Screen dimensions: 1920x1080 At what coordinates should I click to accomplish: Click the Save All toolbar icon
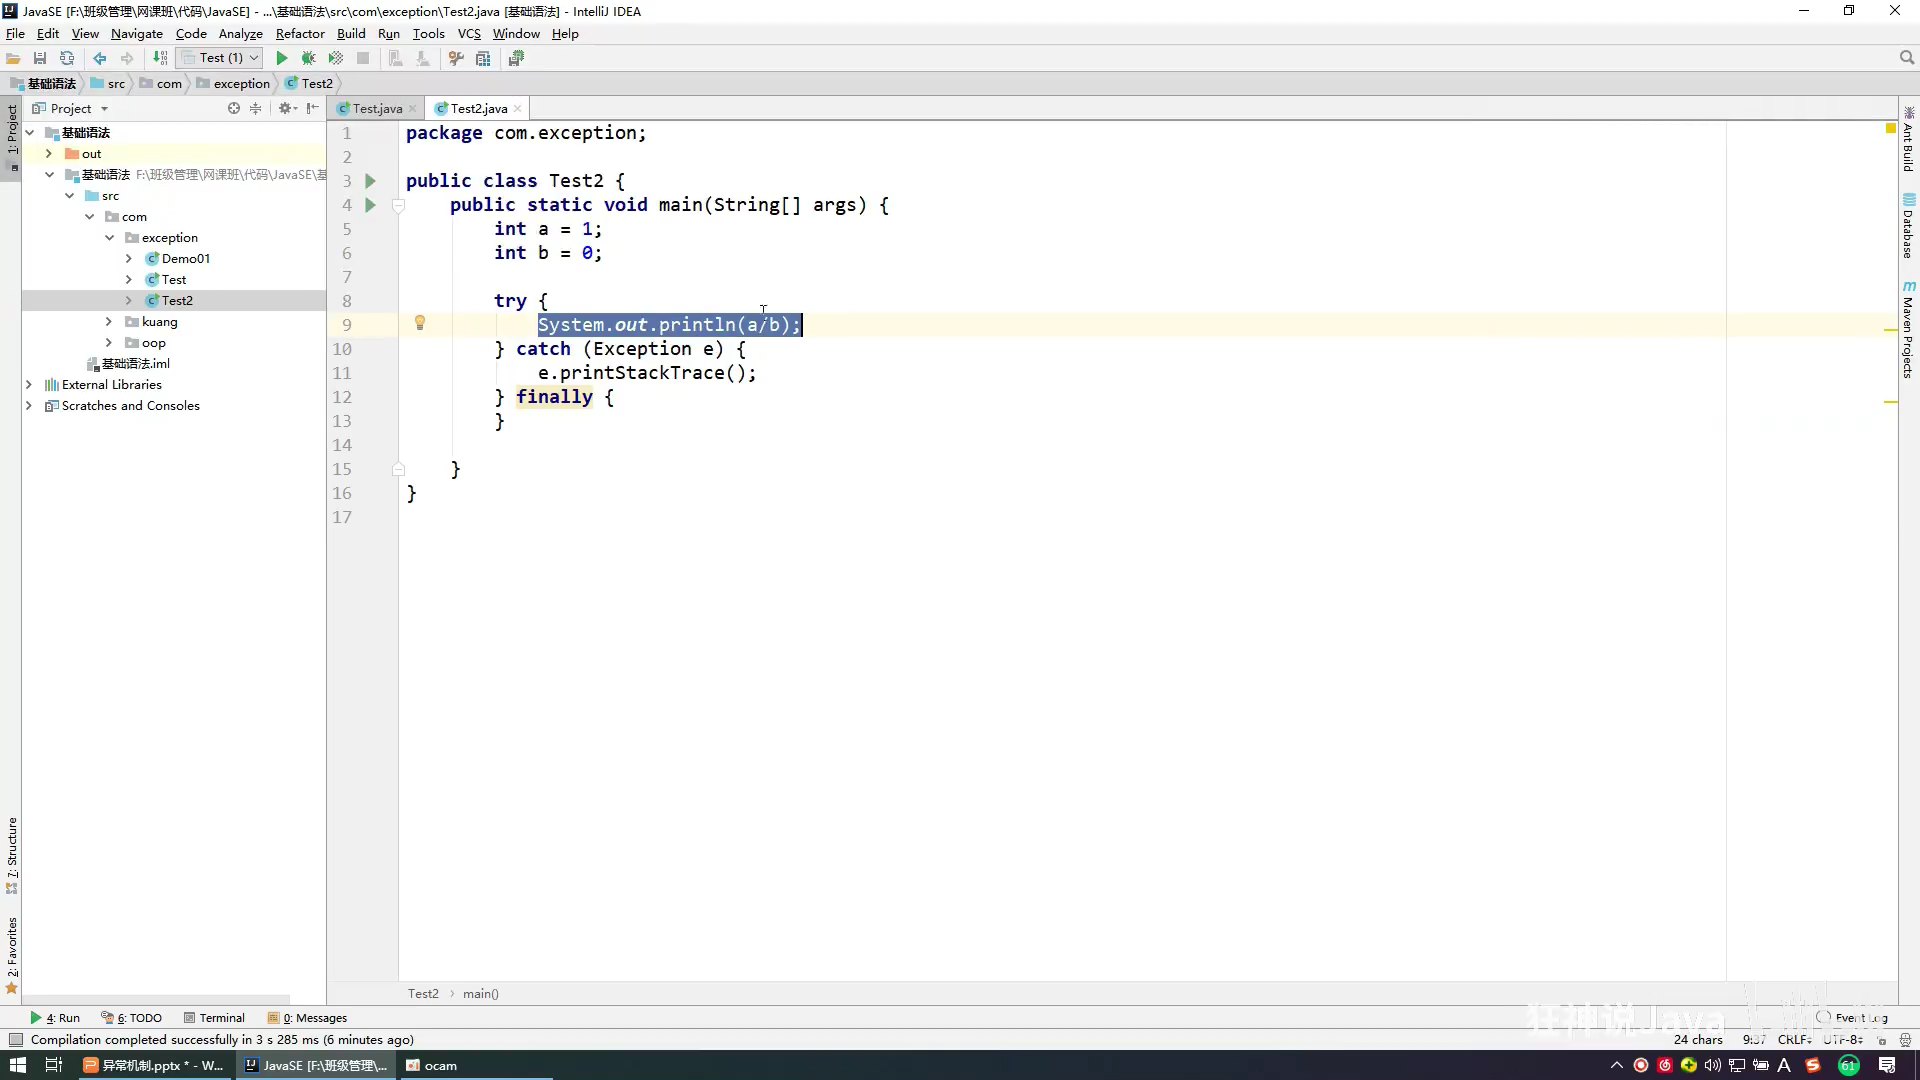click(x=40, y=58)
